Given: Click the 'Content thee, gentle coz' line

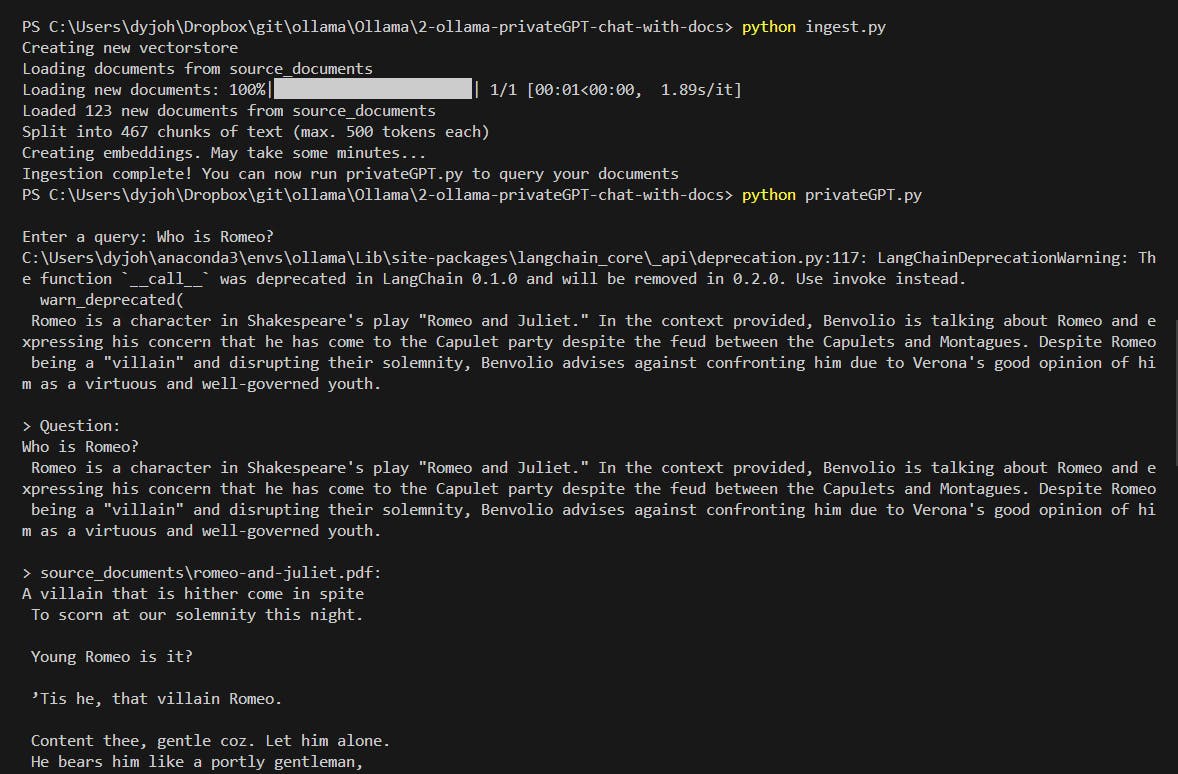Looking at the screenshot, I should click(210, 741).
